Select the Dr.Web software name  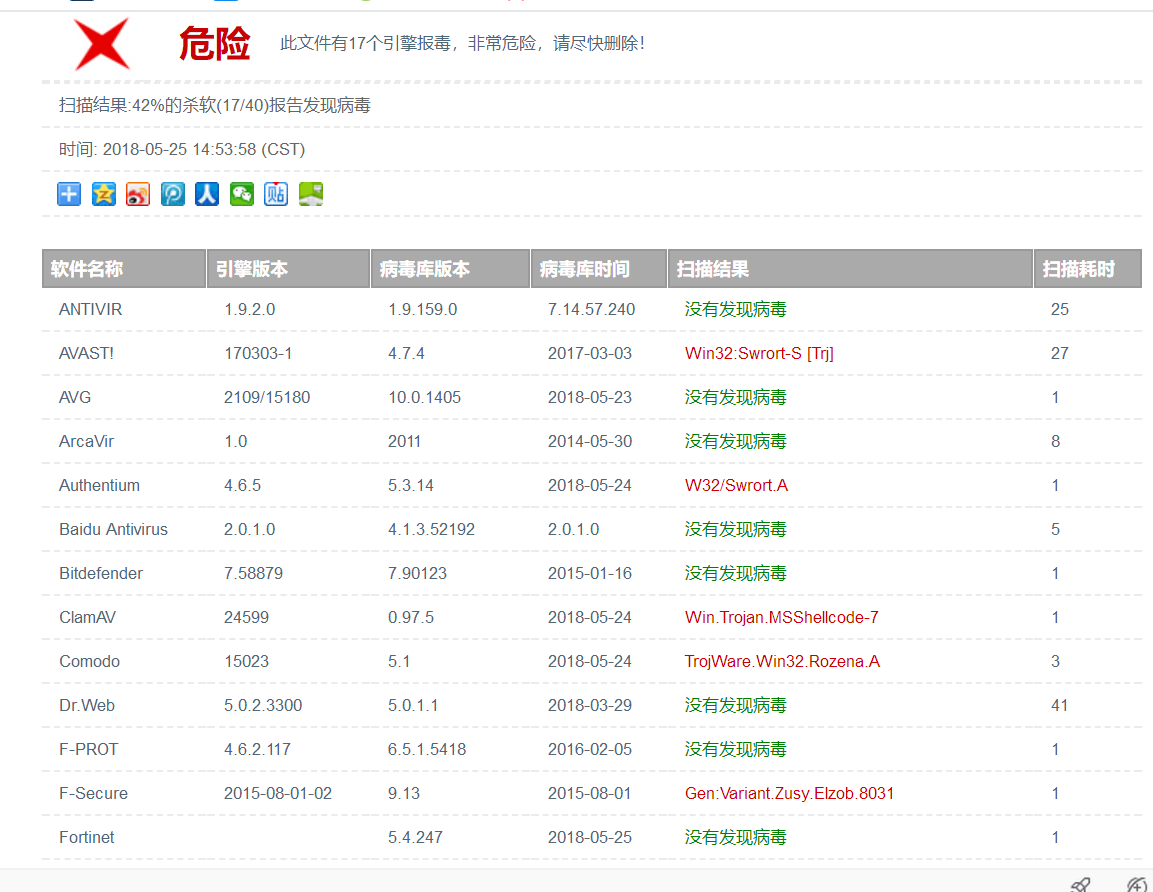[87, 706]
